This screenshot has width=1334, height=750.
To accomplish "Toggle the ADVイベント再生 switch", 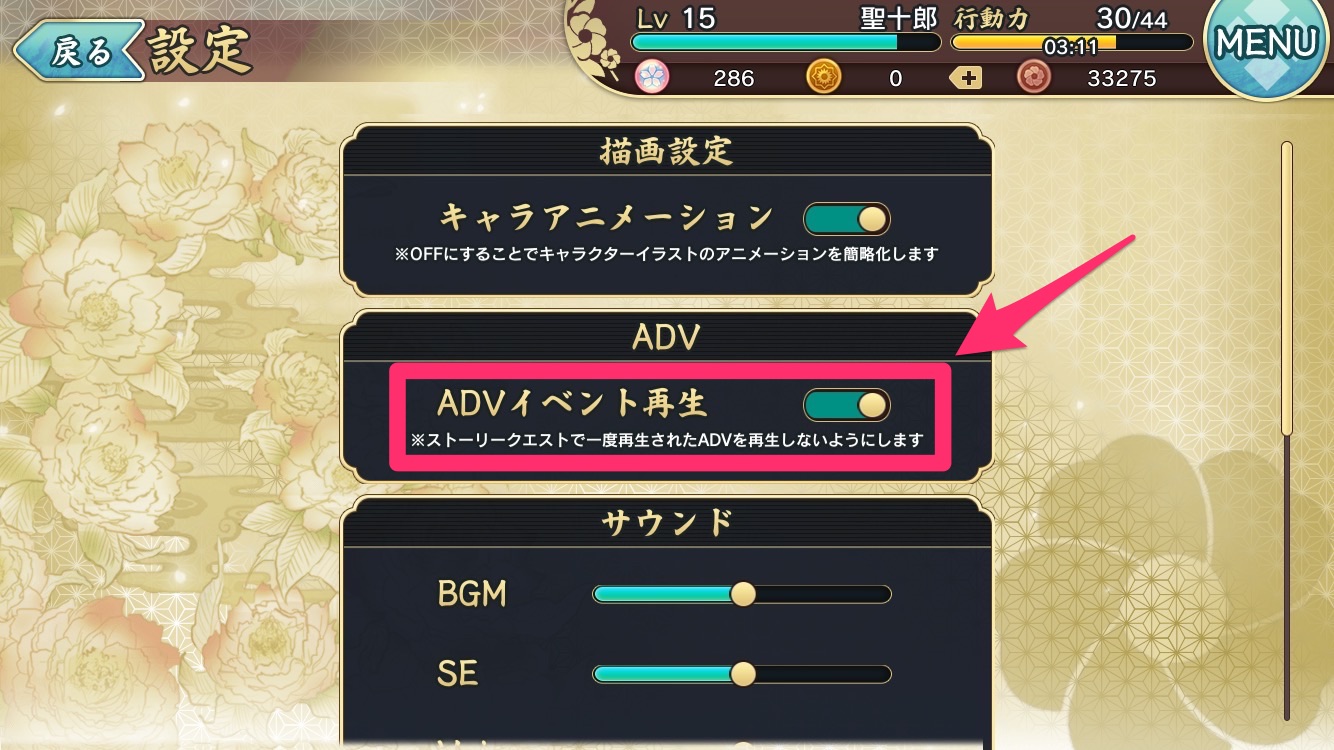I will point(846,404).
